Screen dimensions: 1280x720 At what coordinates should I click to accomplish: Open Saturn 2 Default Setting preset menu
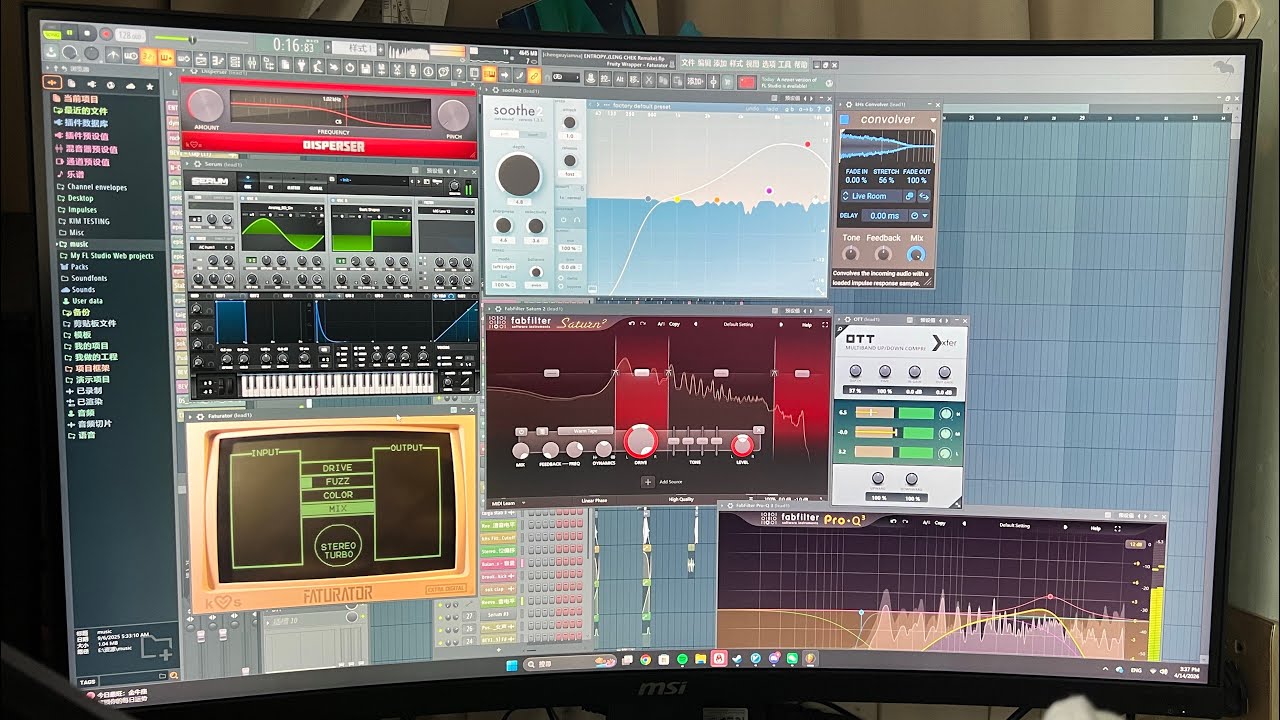(738, 324)
